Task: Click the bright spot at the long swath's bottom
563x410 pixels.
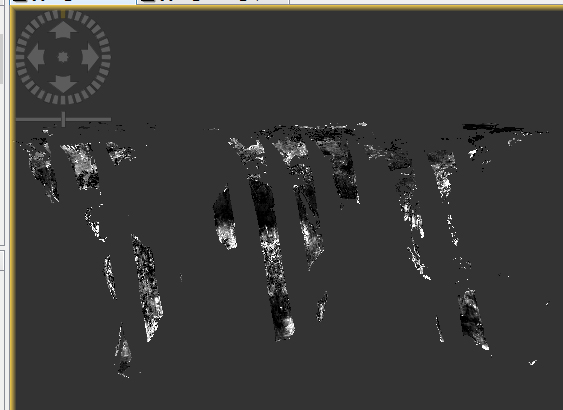Action: coord(288,325)
